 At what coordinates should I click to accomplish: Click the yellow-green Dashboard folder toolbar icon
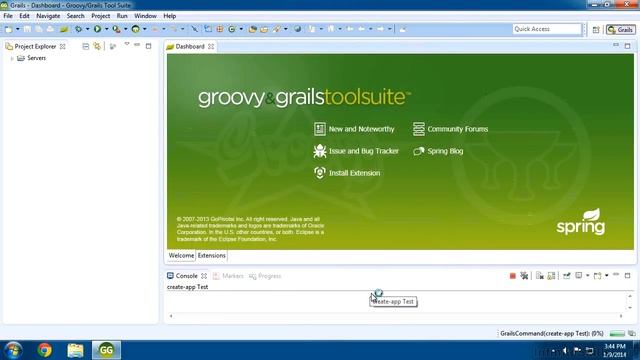point(64,29)
